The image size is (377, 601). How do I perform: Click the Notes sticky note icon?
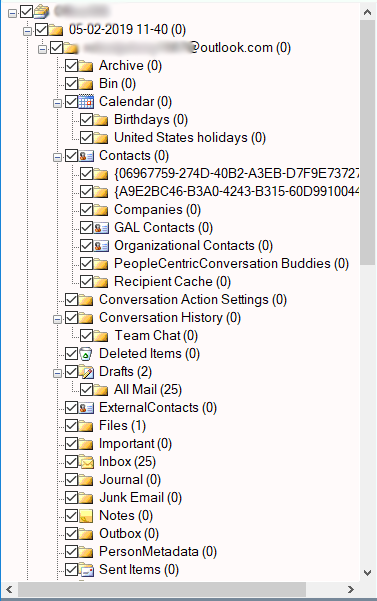(x=86, y=516)
